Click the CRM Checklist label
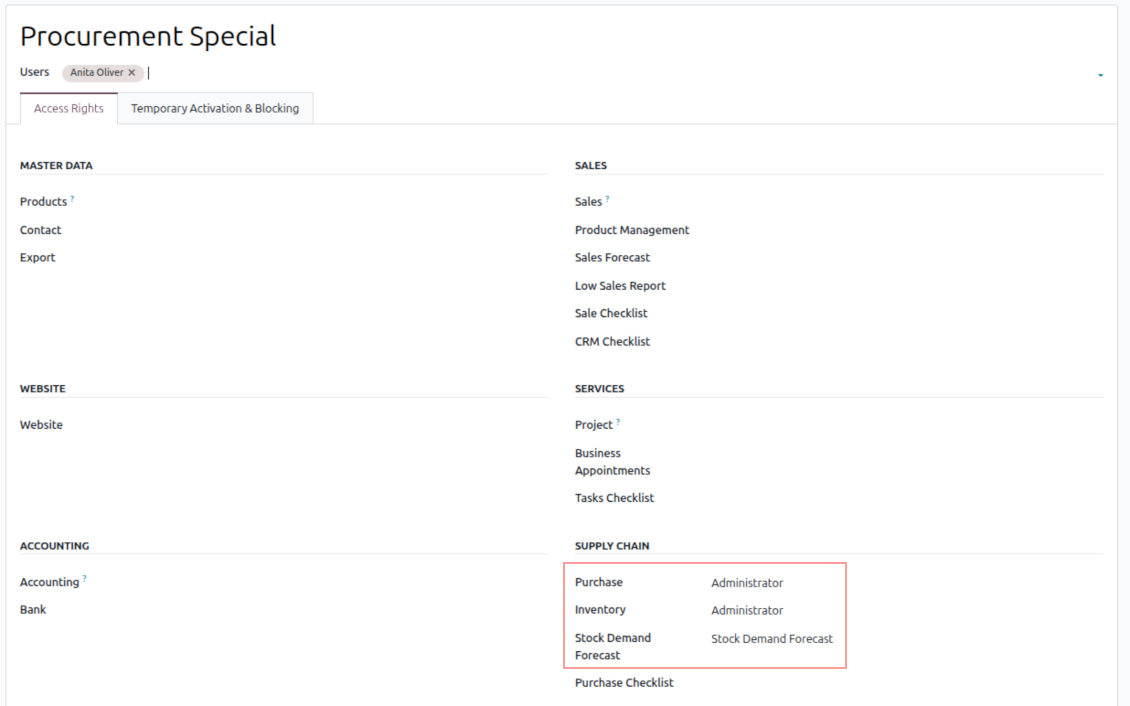 coord(612,342)
